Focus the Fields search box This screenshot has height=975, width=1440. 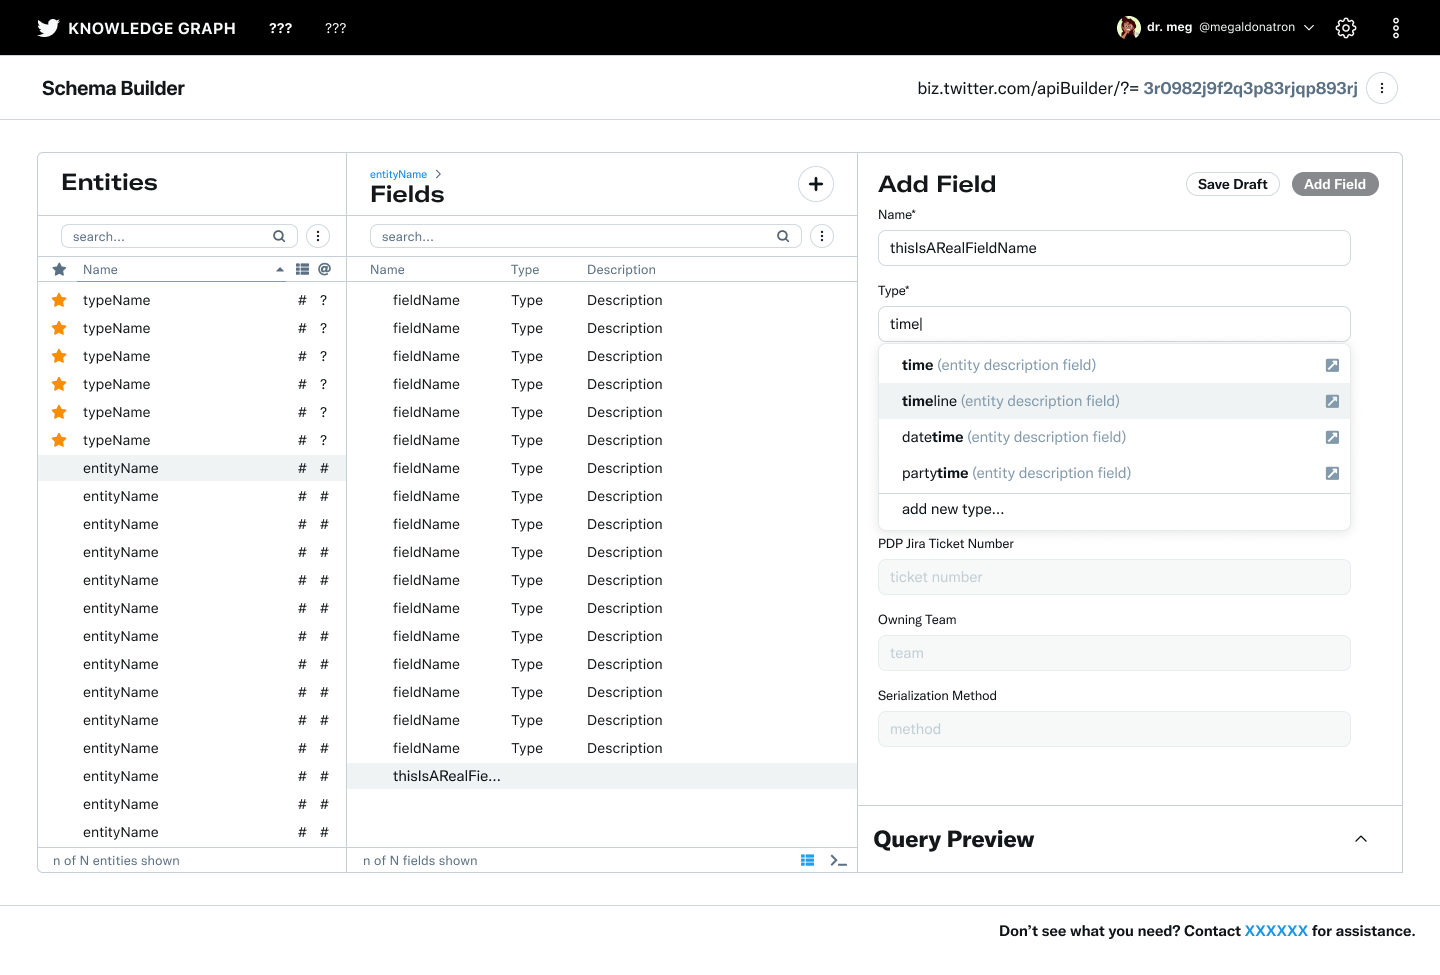pyautogui.click(x=585, y=236)
